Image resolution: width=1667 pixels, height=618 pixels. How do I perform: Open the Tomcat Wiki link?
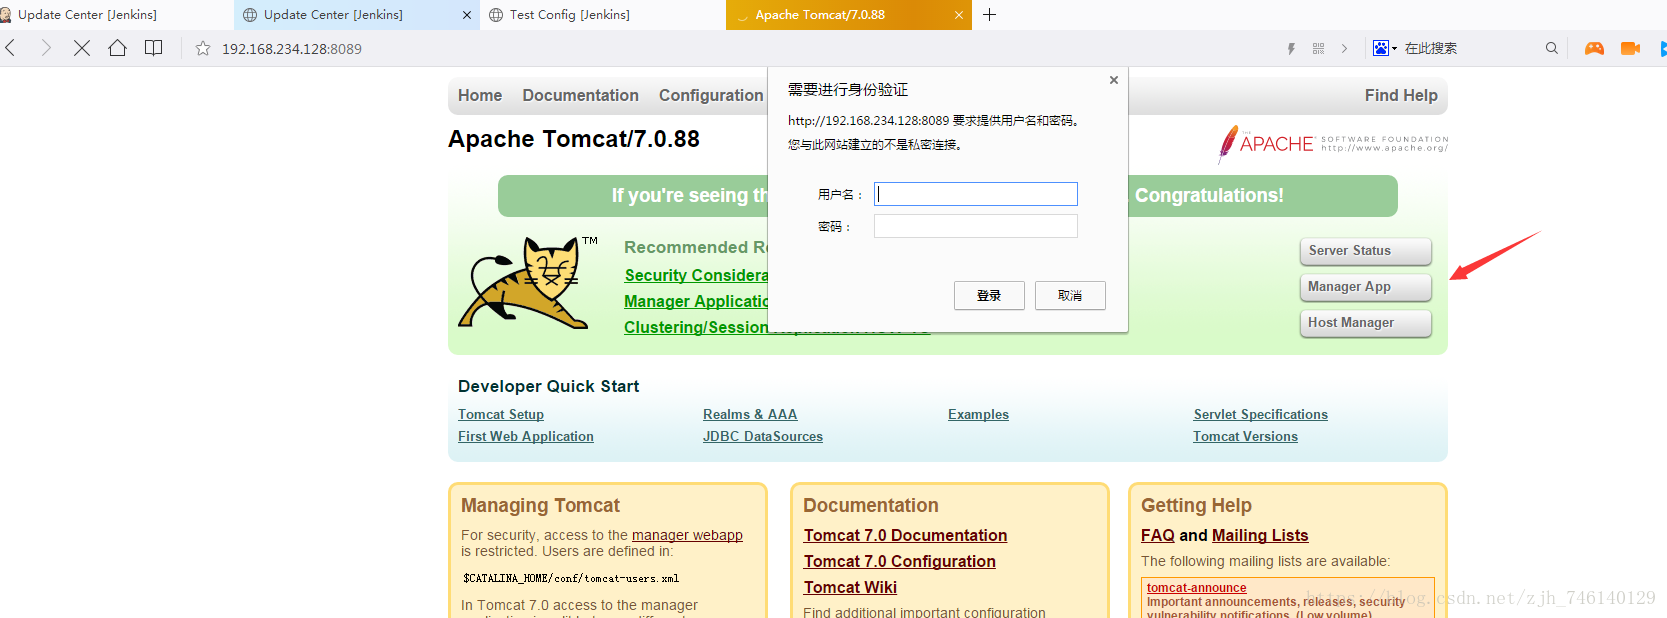click(x=850, y=587)
